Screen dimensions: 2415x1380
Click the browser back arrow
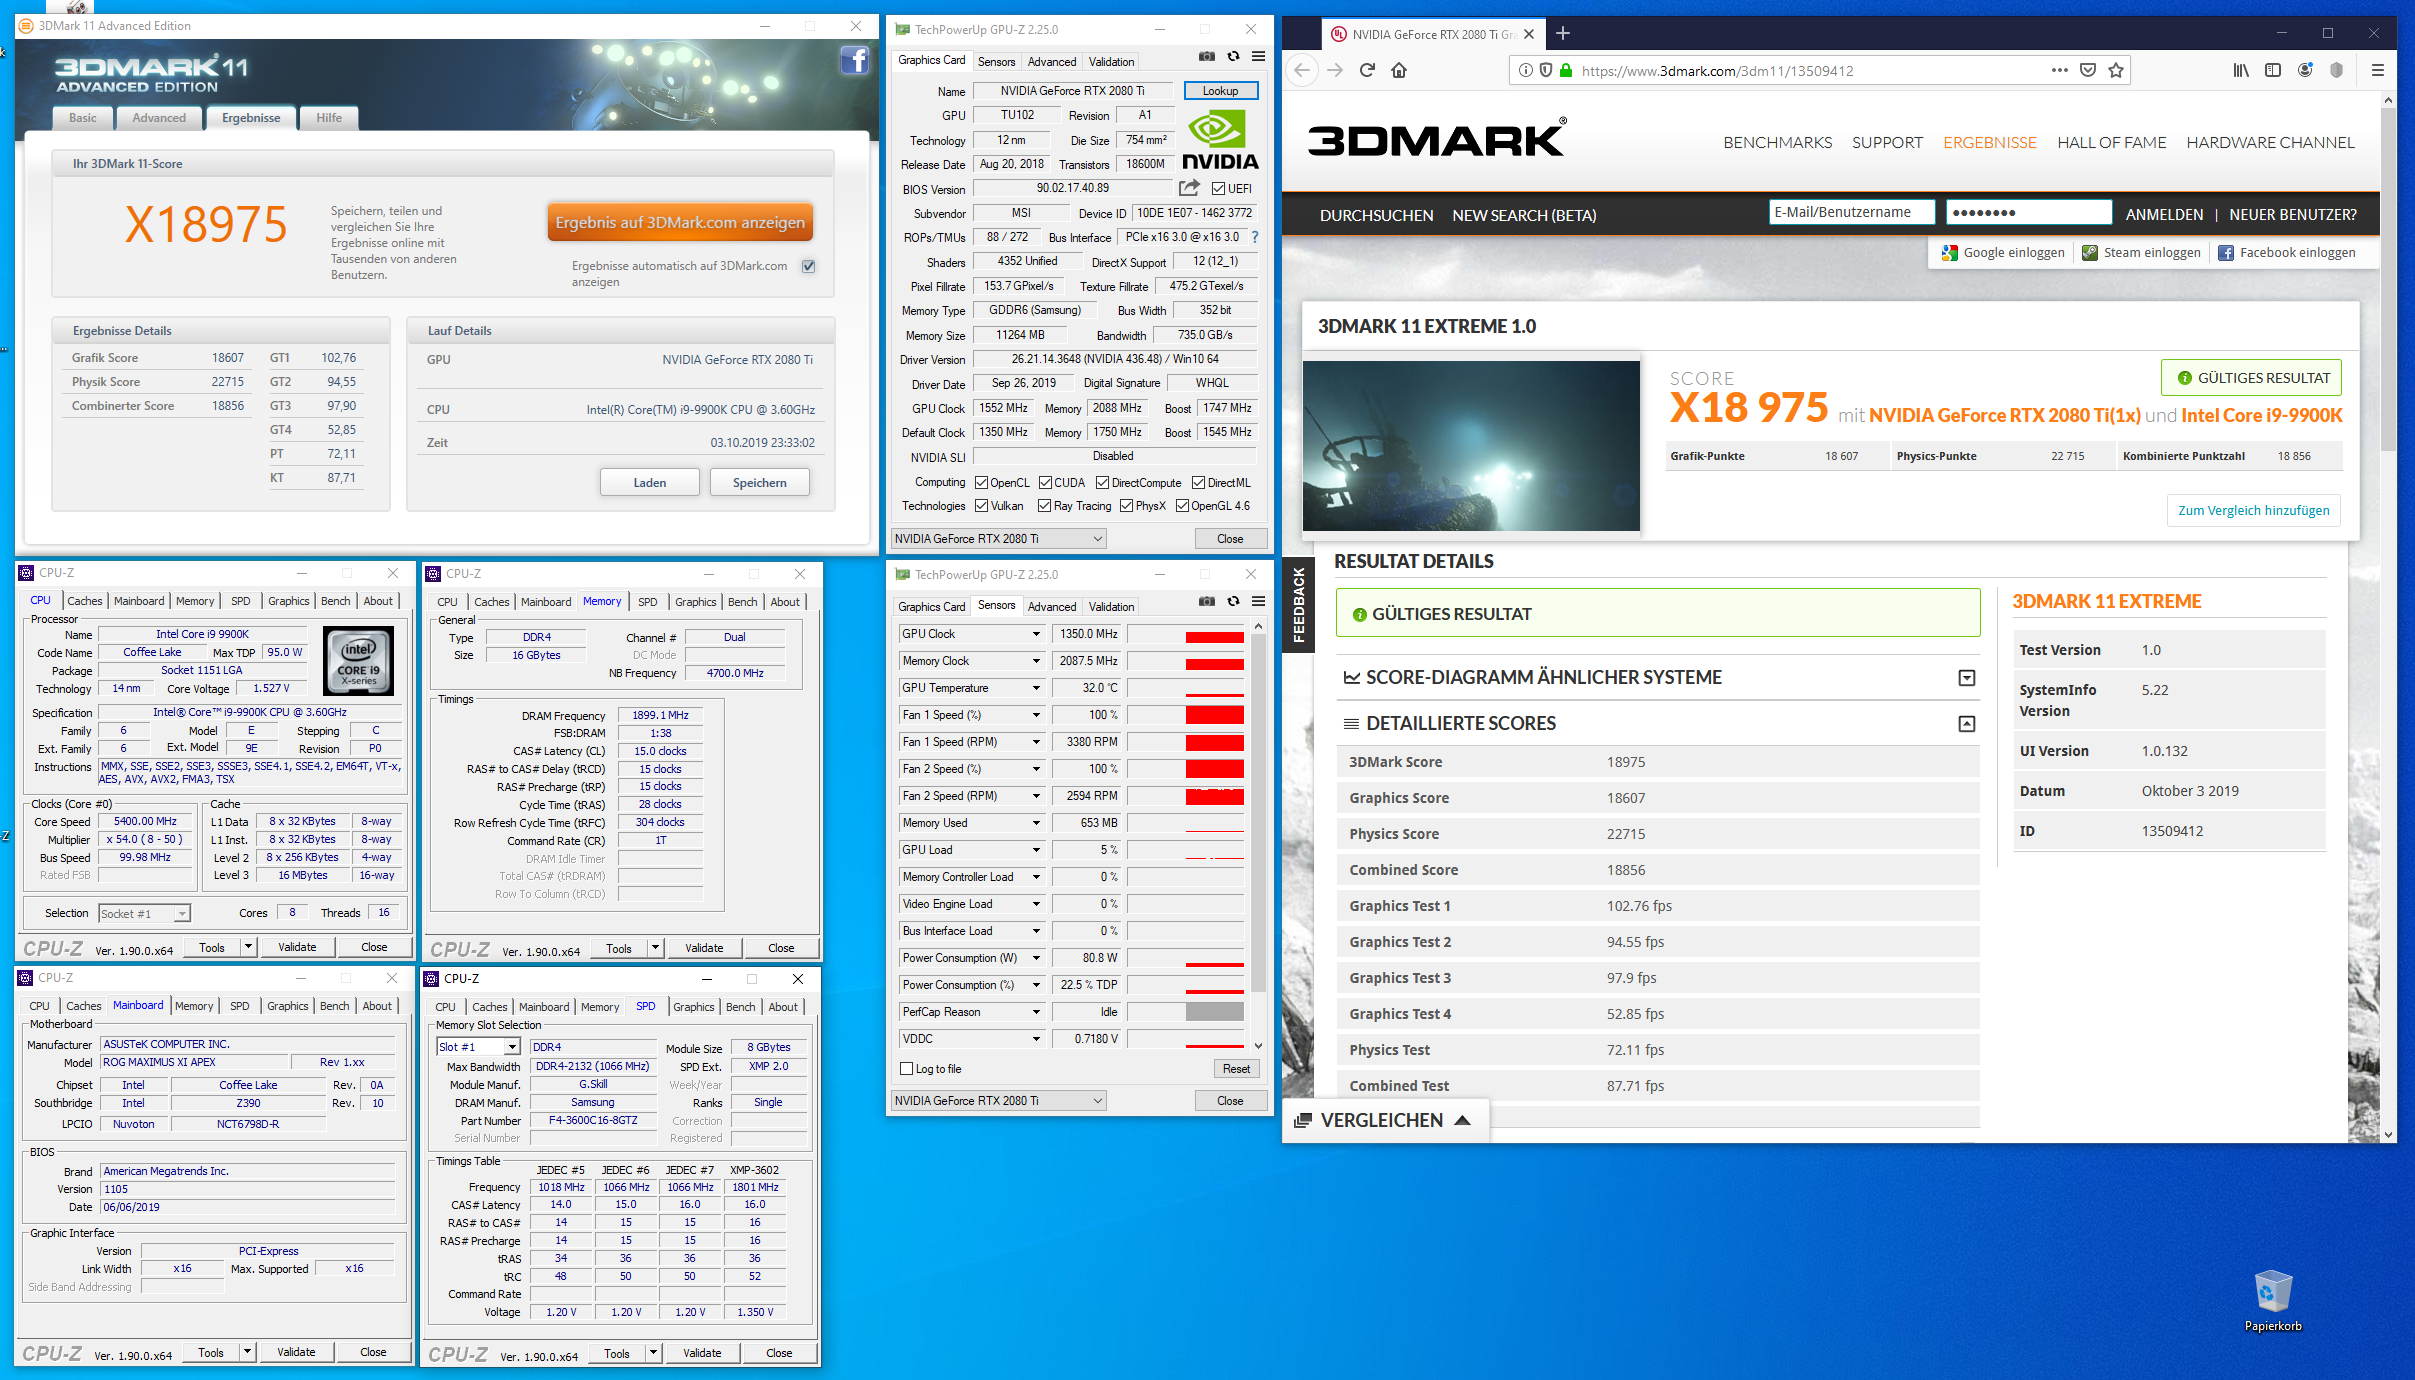coord(1301,70)
